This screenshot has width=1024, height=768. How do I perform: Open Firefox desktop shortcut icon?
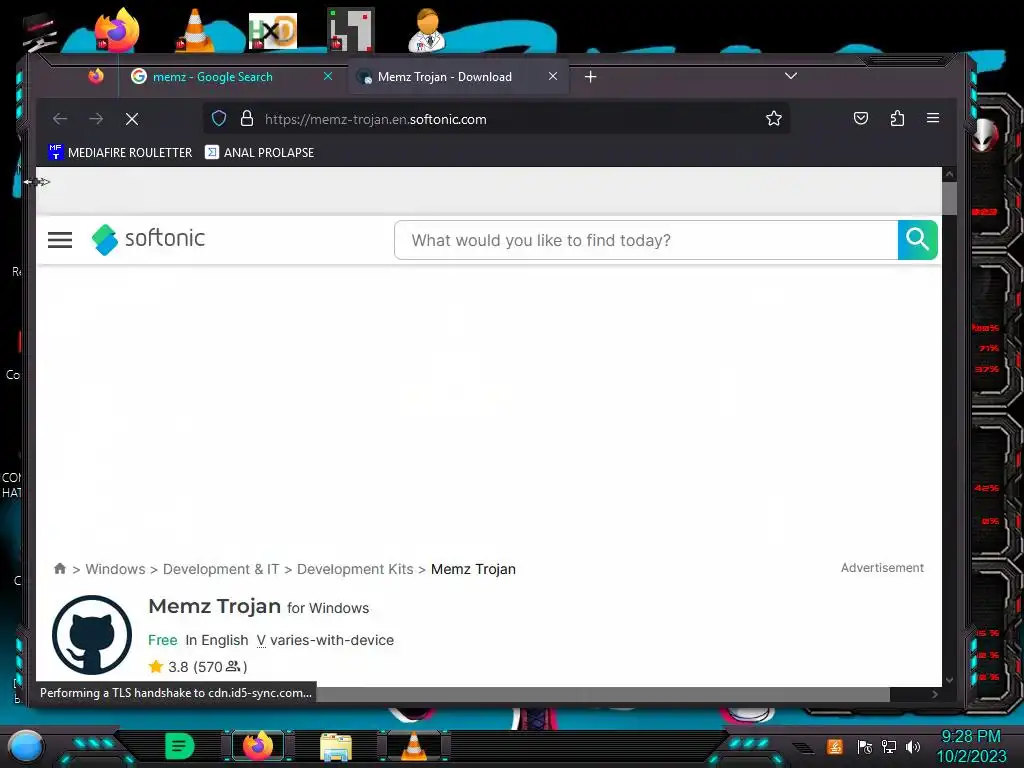pos(116,30)
